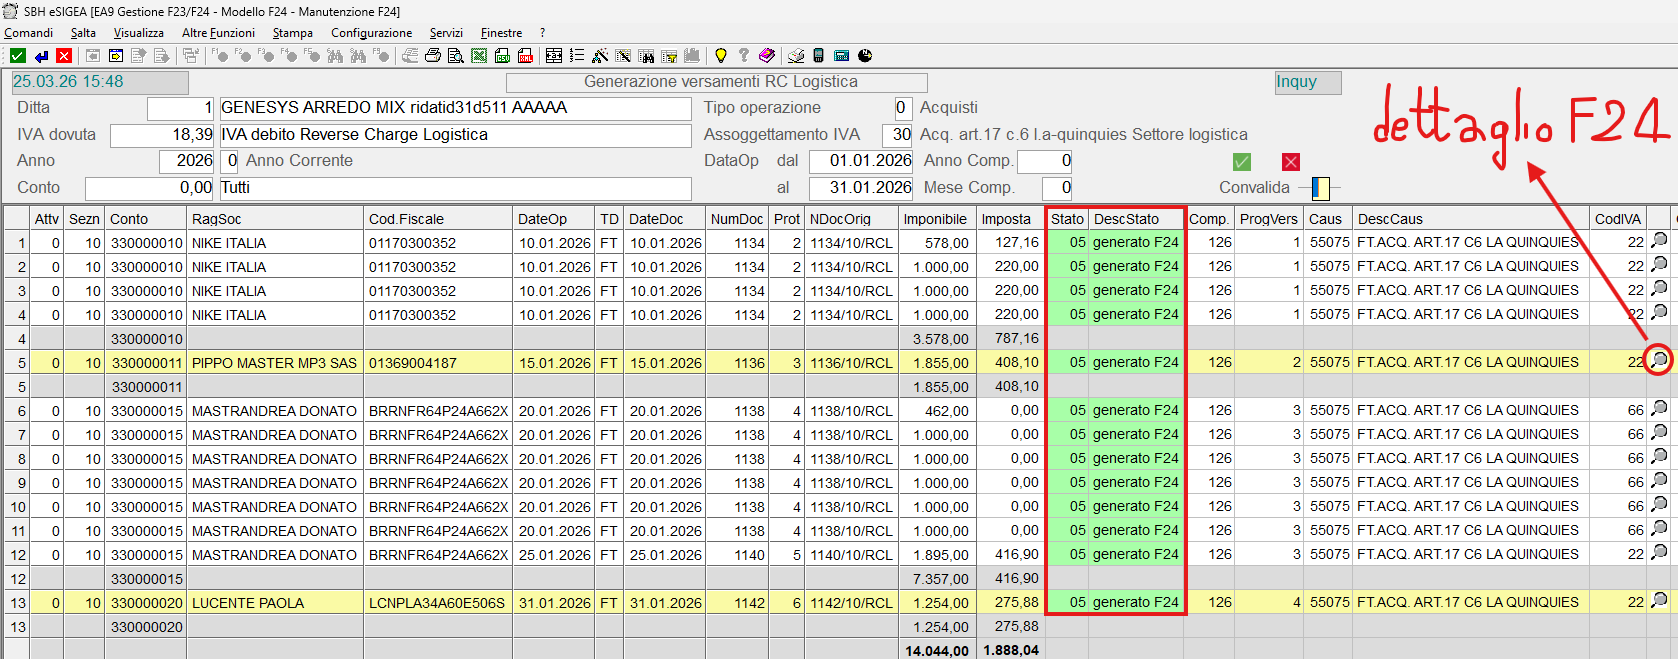
Task: Click the Ditta code input field
Action: pyautogui.click(x=180, y=108)
